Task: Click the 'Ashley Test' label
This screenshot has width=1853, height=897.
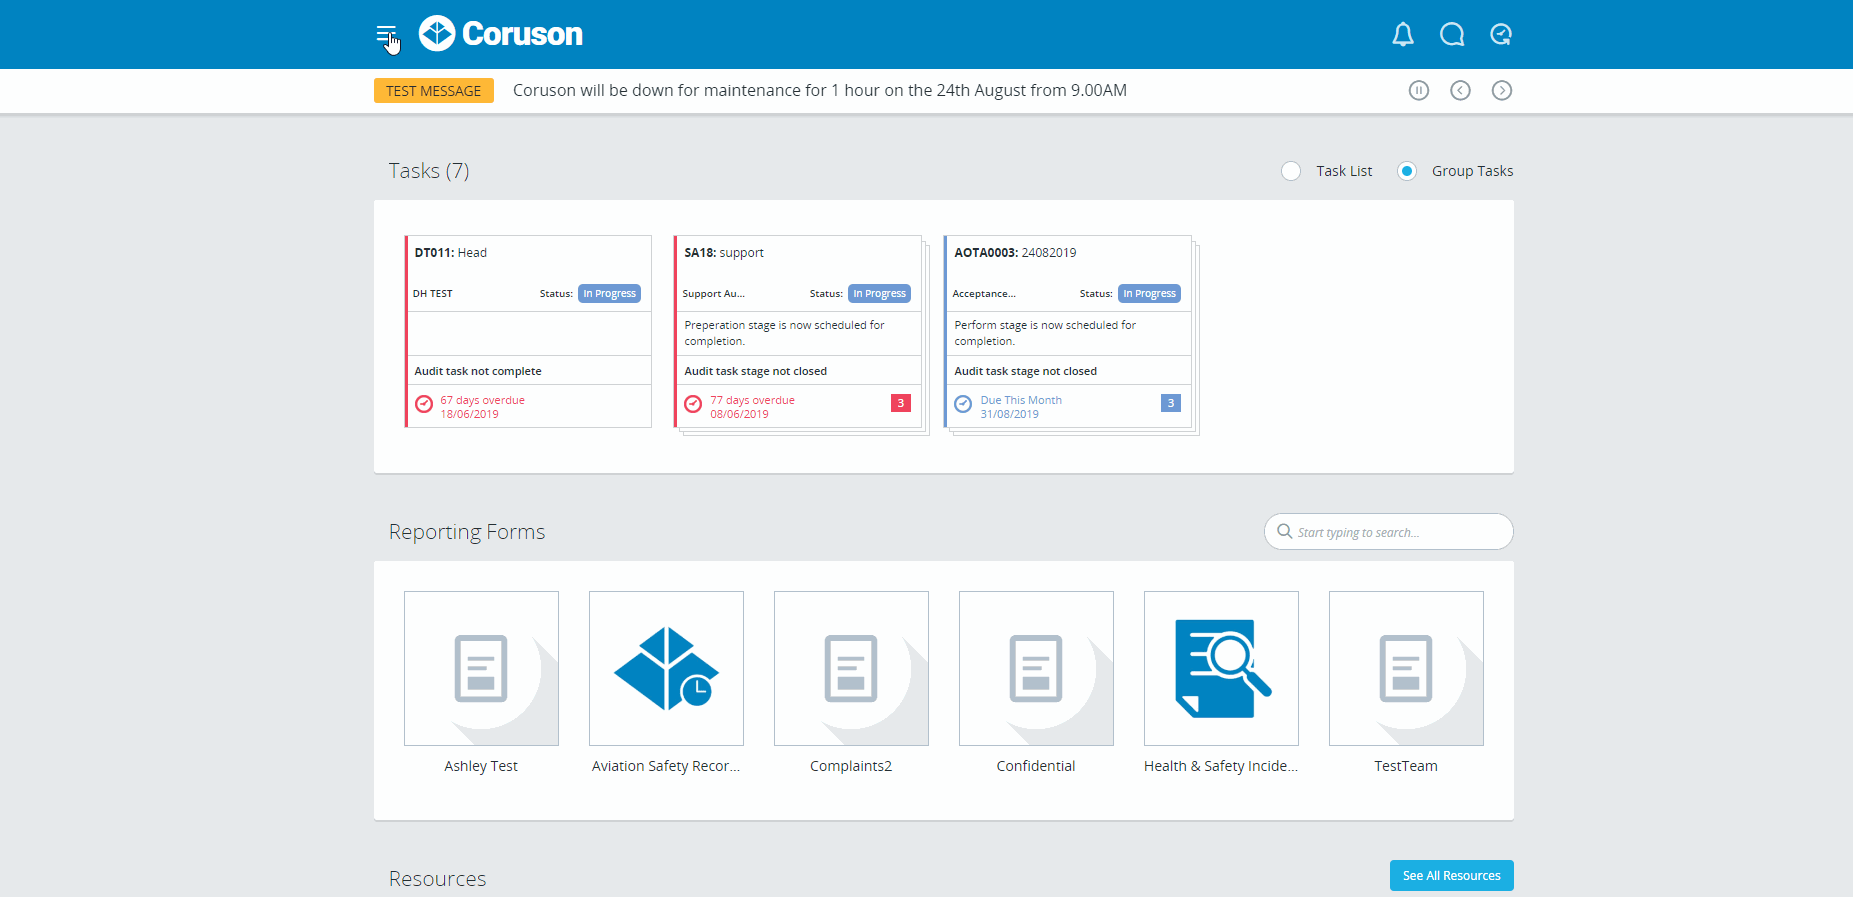Action: point(481,766)
